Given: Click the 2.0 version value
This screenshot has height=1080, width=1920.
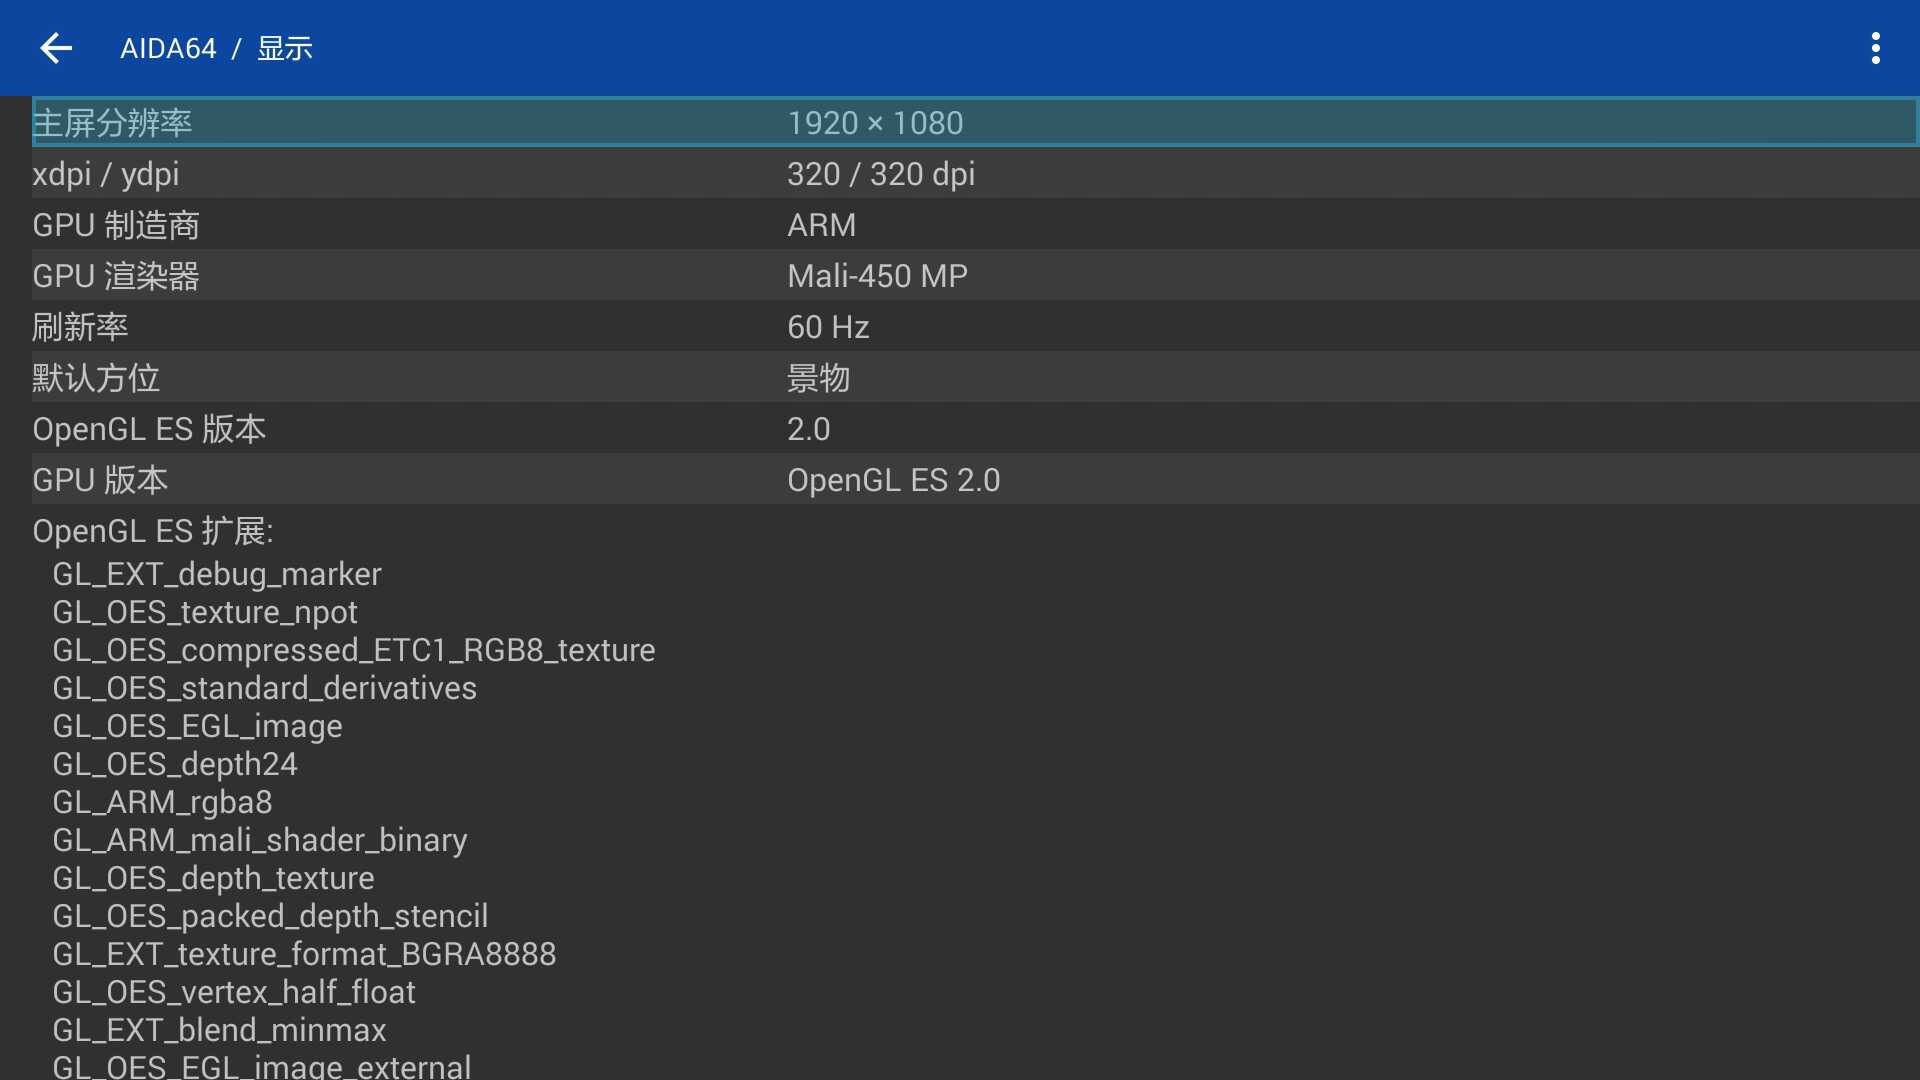Looking at the screenshot, I should 808,429.
